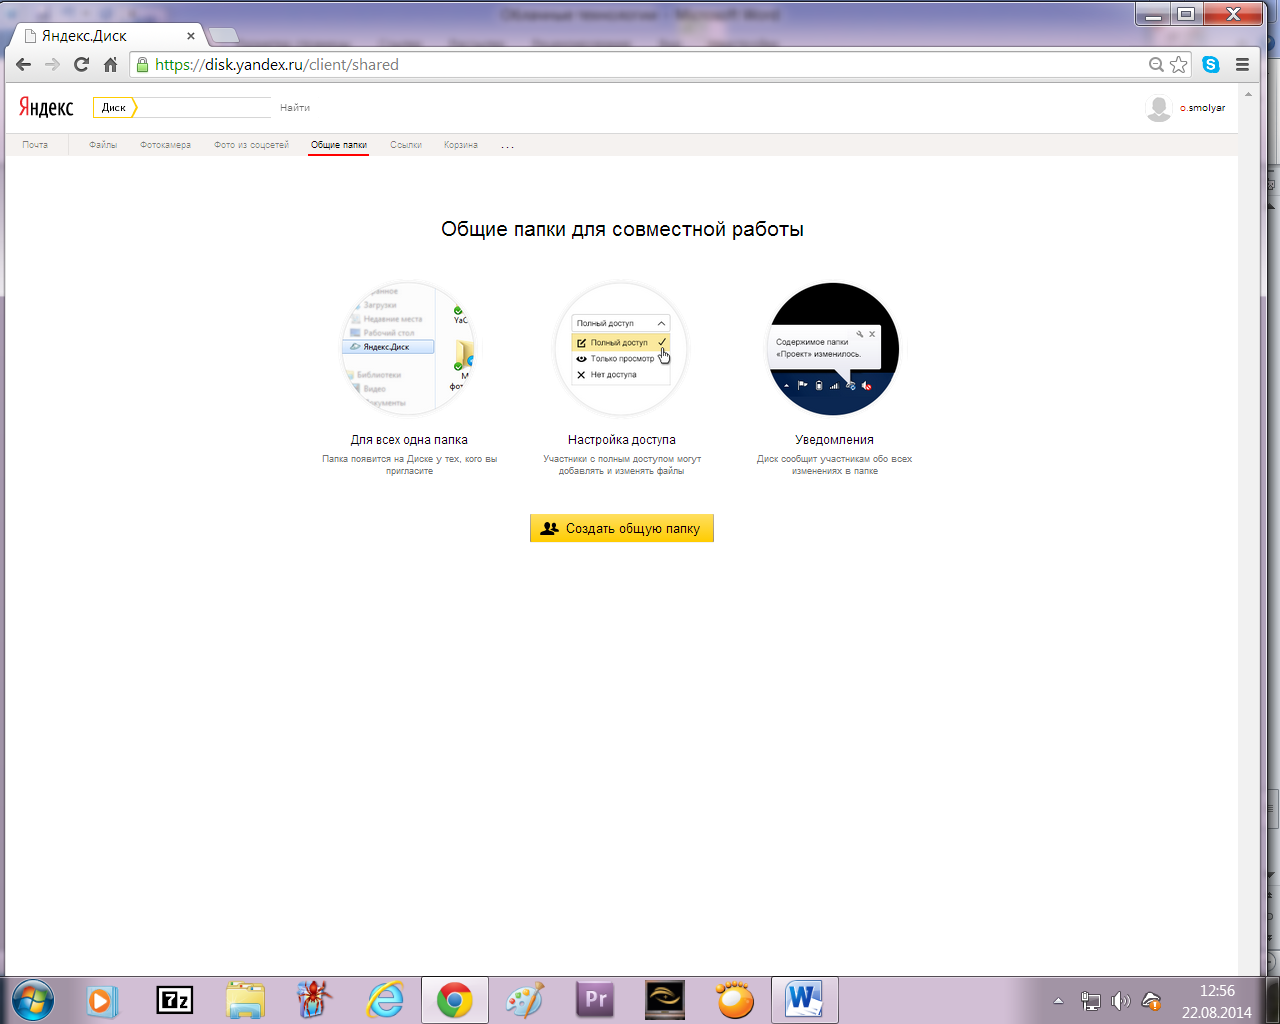The width and height of the screenshot is (1280, 1024).
Task: Switch to Microsoft Word from the taskbar
Action: [x=805, y=1000]
